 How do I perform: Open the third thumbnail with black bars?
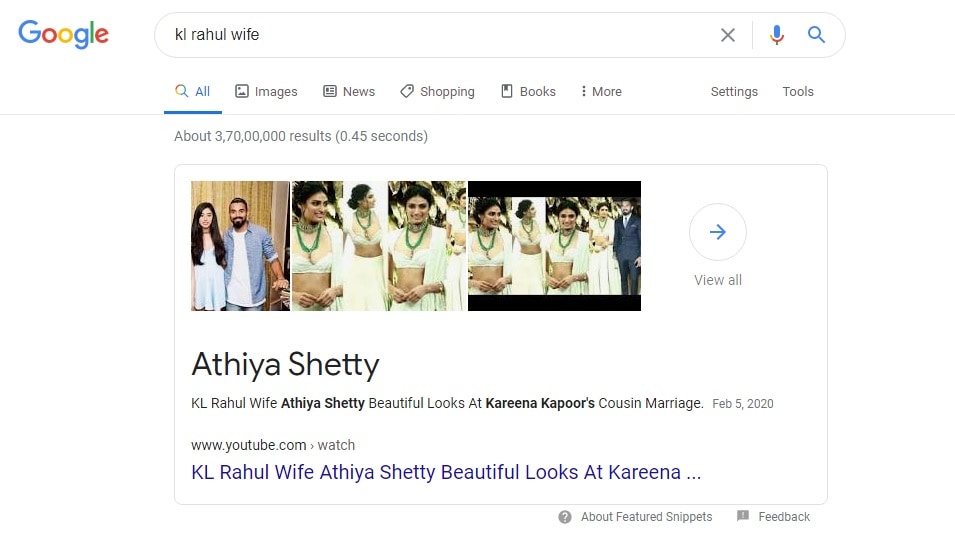(554, 246)
